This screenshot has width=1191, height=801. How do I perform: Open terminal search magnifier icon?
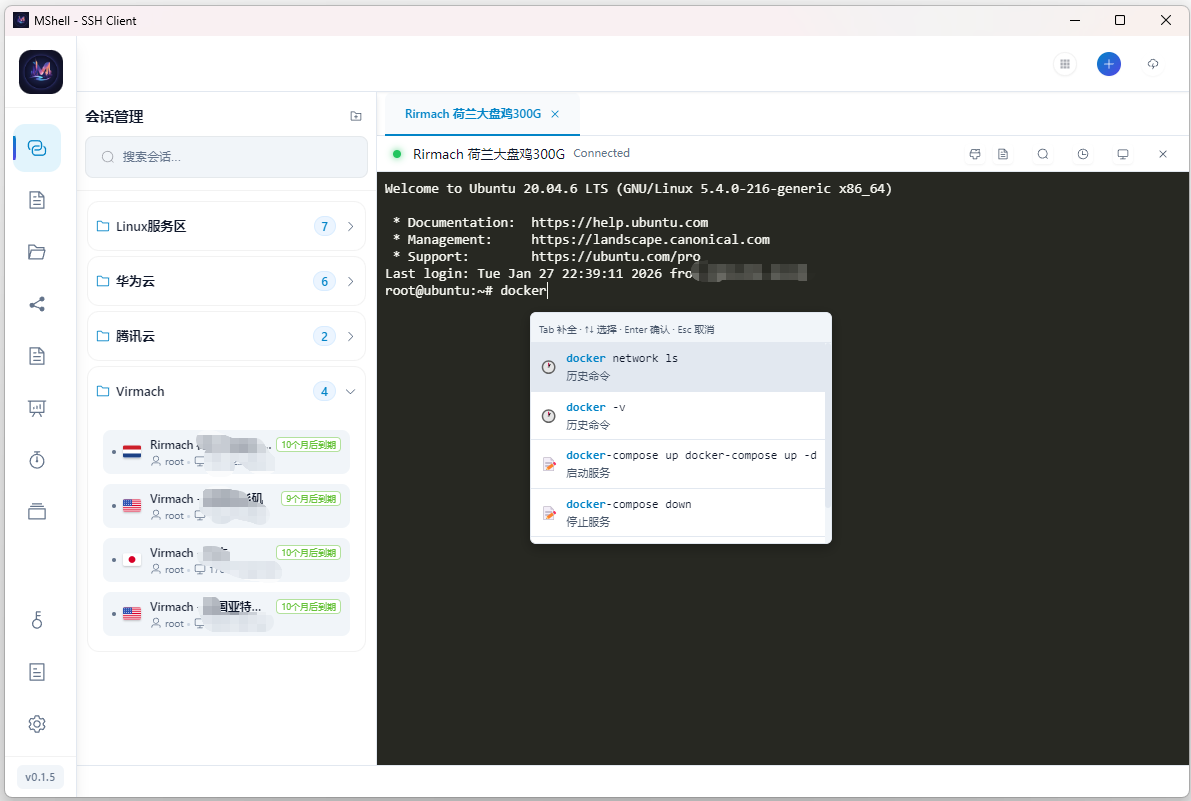click(x=1043, y=154)
